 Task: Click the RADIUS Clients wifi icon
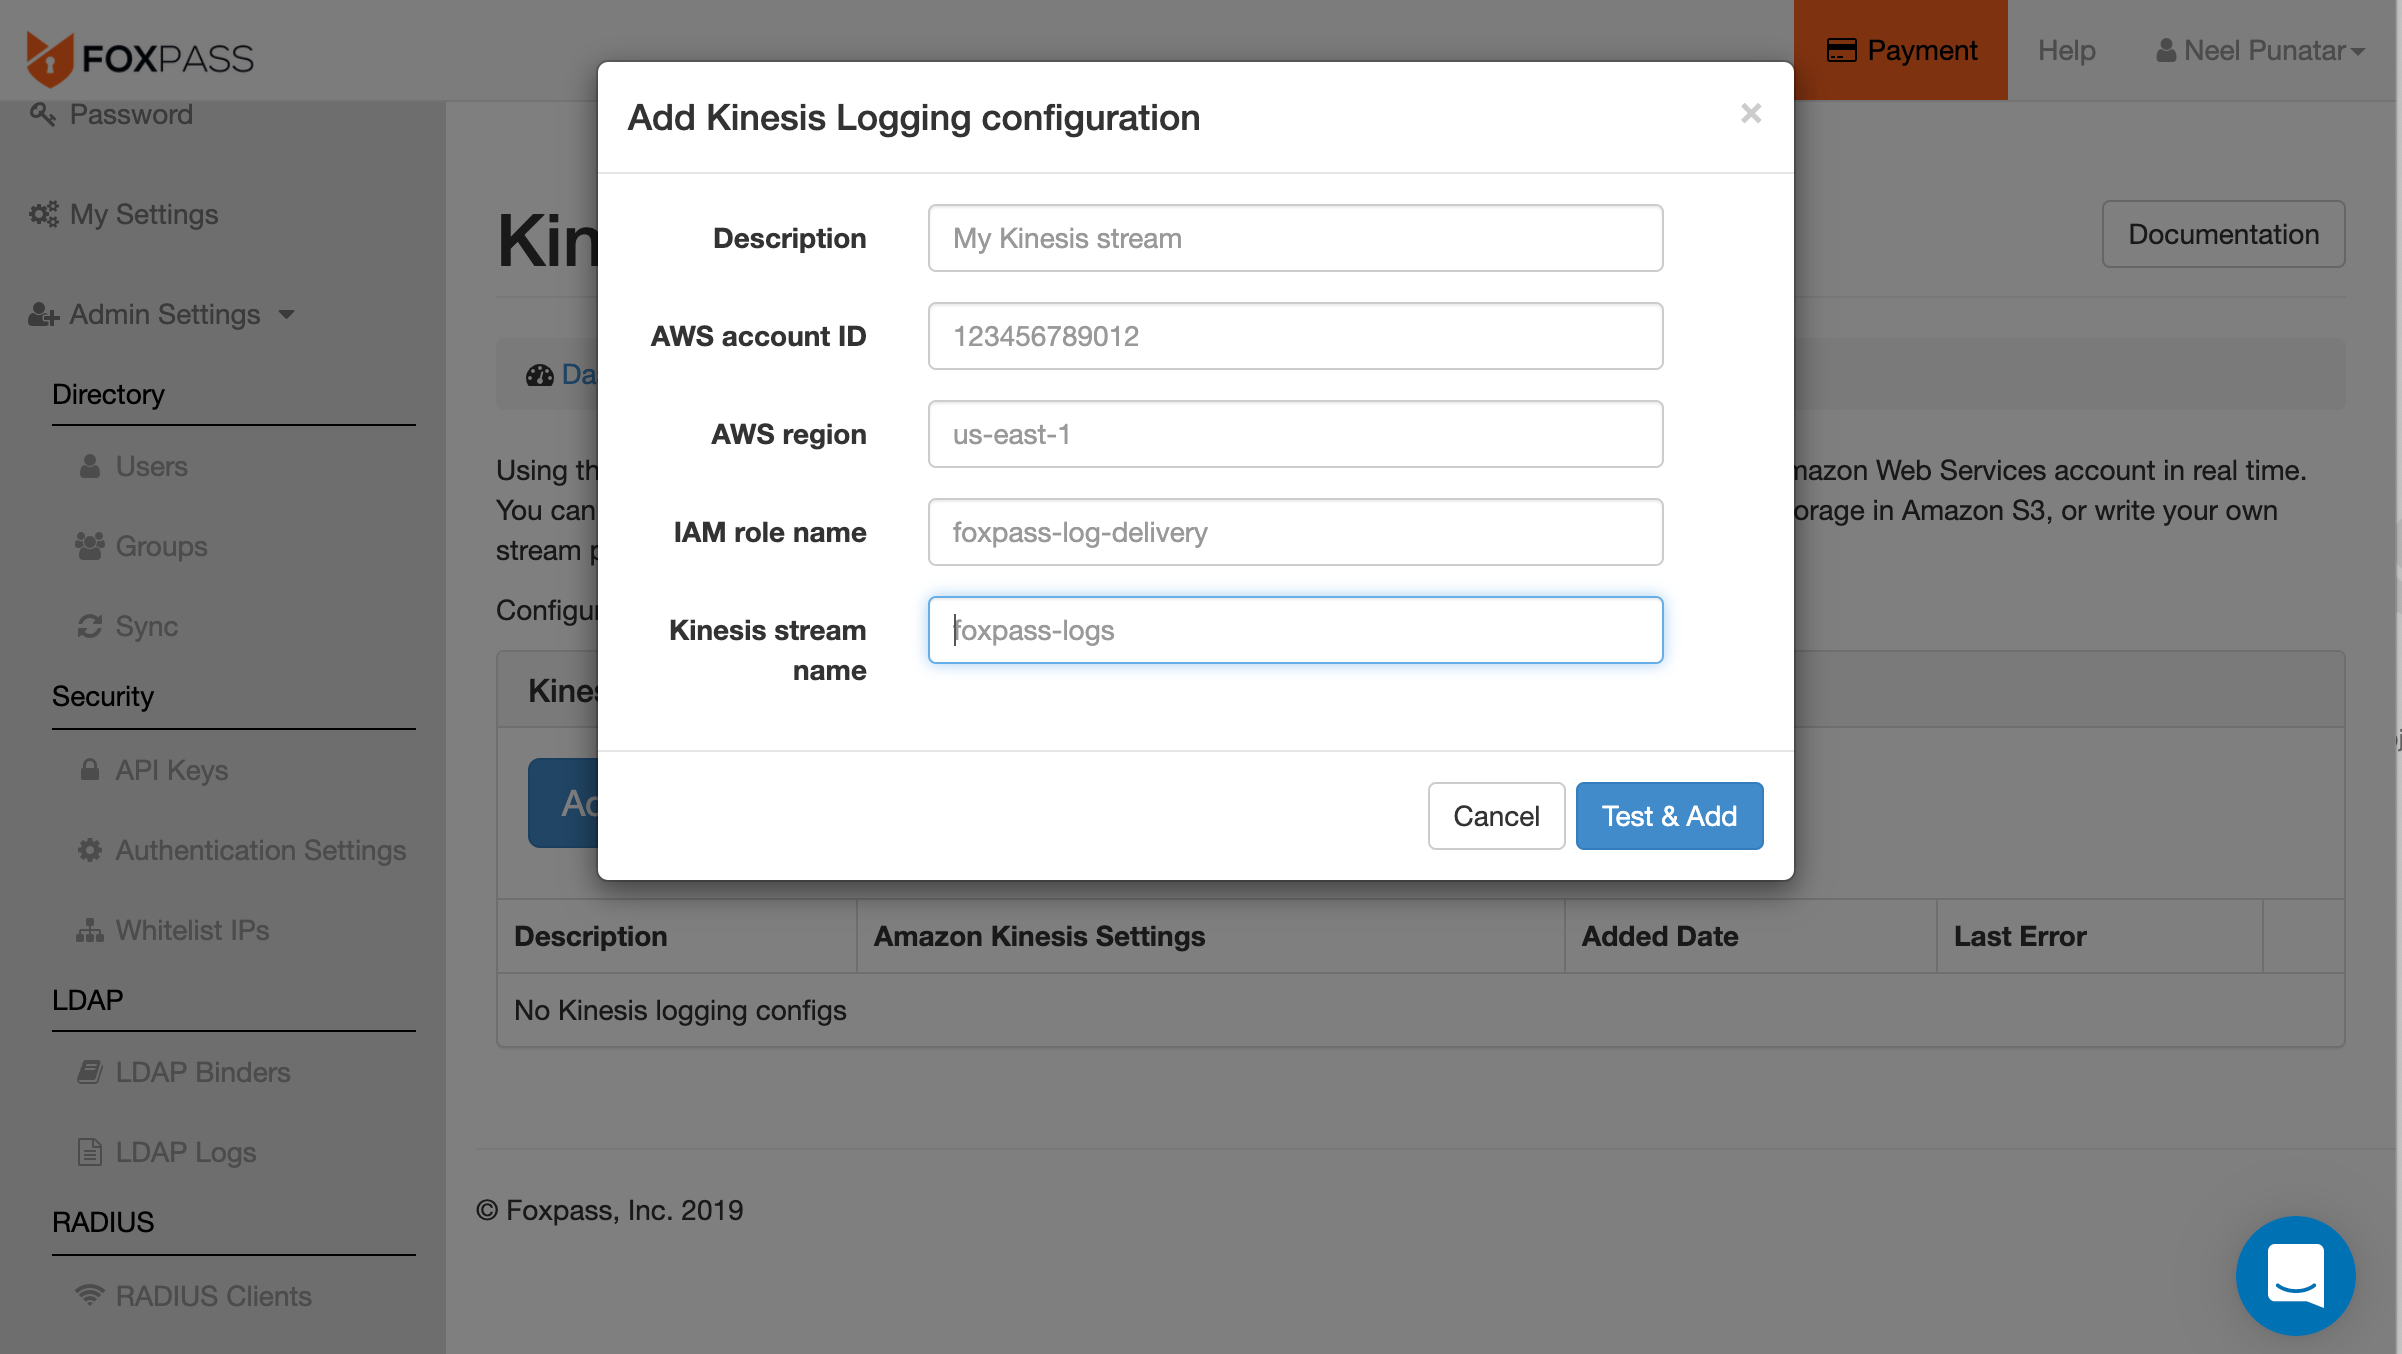pyautogui.click(x=90, y=1296)
